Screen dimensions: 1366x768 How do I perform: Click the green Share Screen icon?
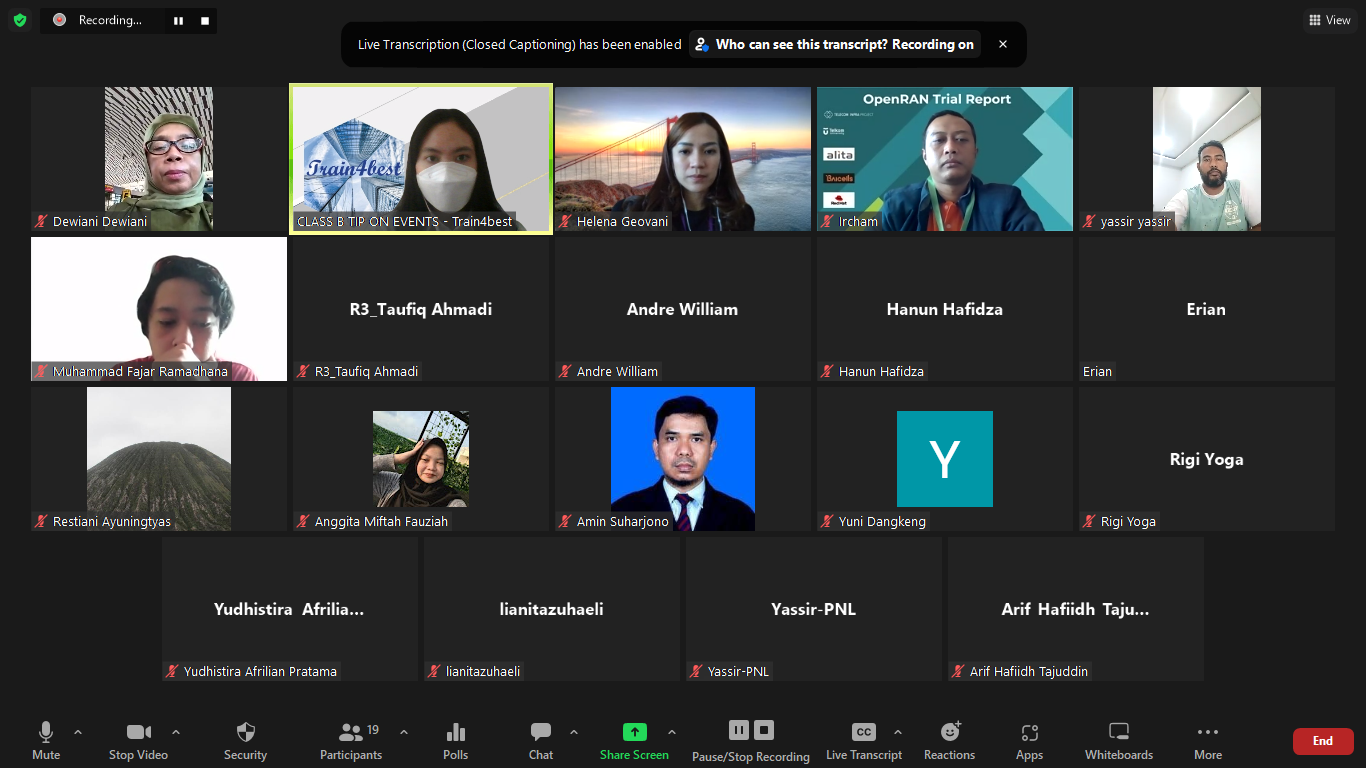pyautogui.click(x=634, y=733)
